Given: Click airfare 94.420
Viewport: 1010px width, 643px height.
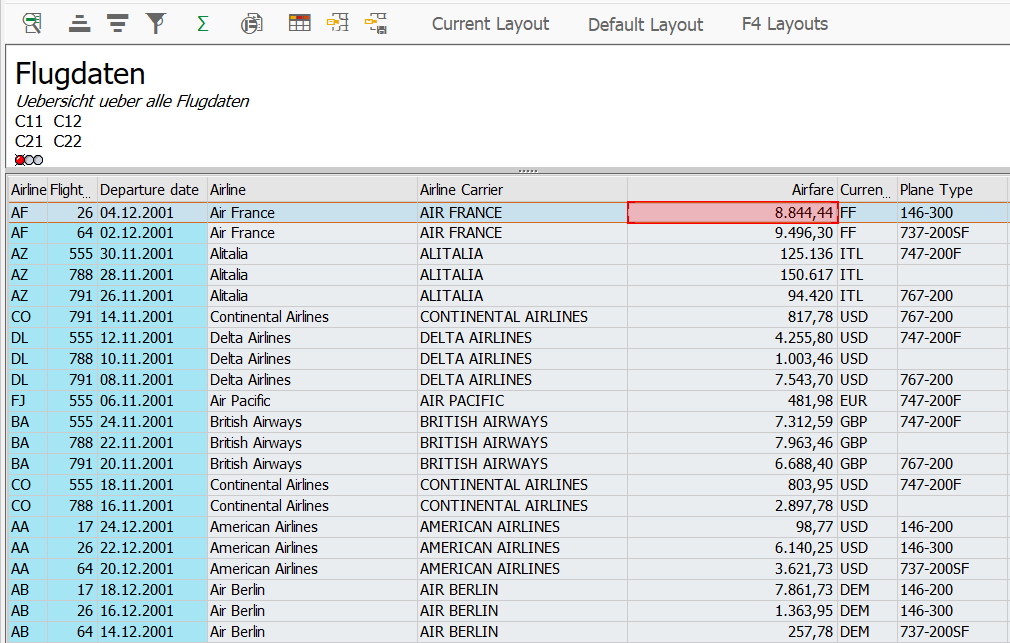Looking at the screenshot, I should click(732, 296).
